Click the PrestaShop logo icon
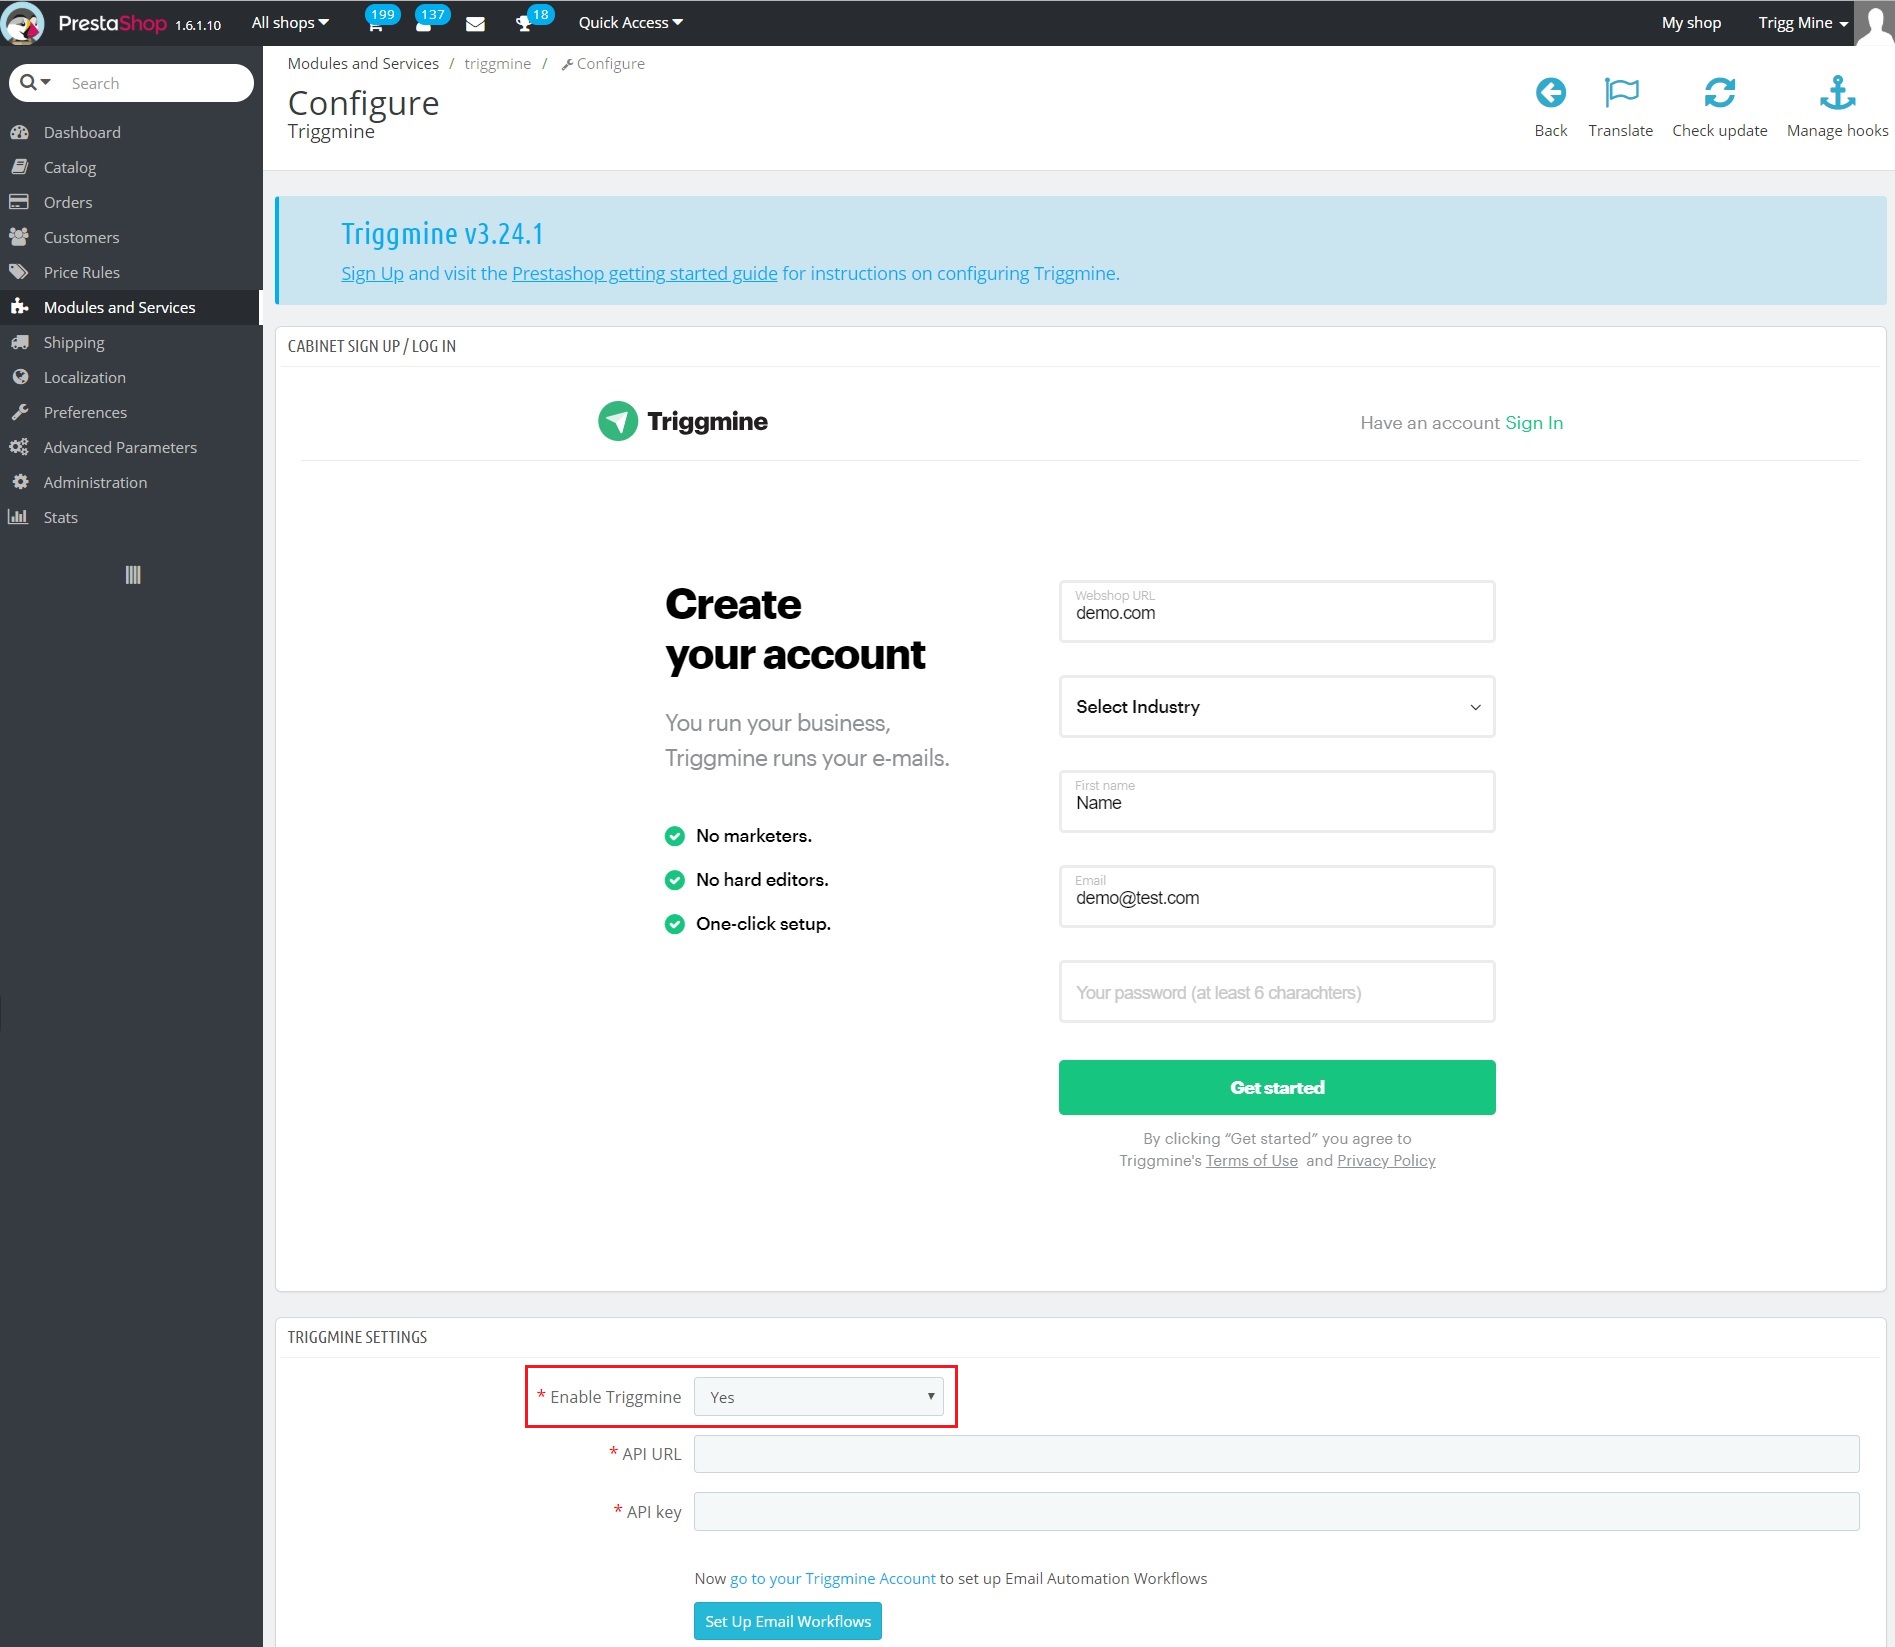The height and width of the screenshot is (1647, 1895). click(23, 23)
